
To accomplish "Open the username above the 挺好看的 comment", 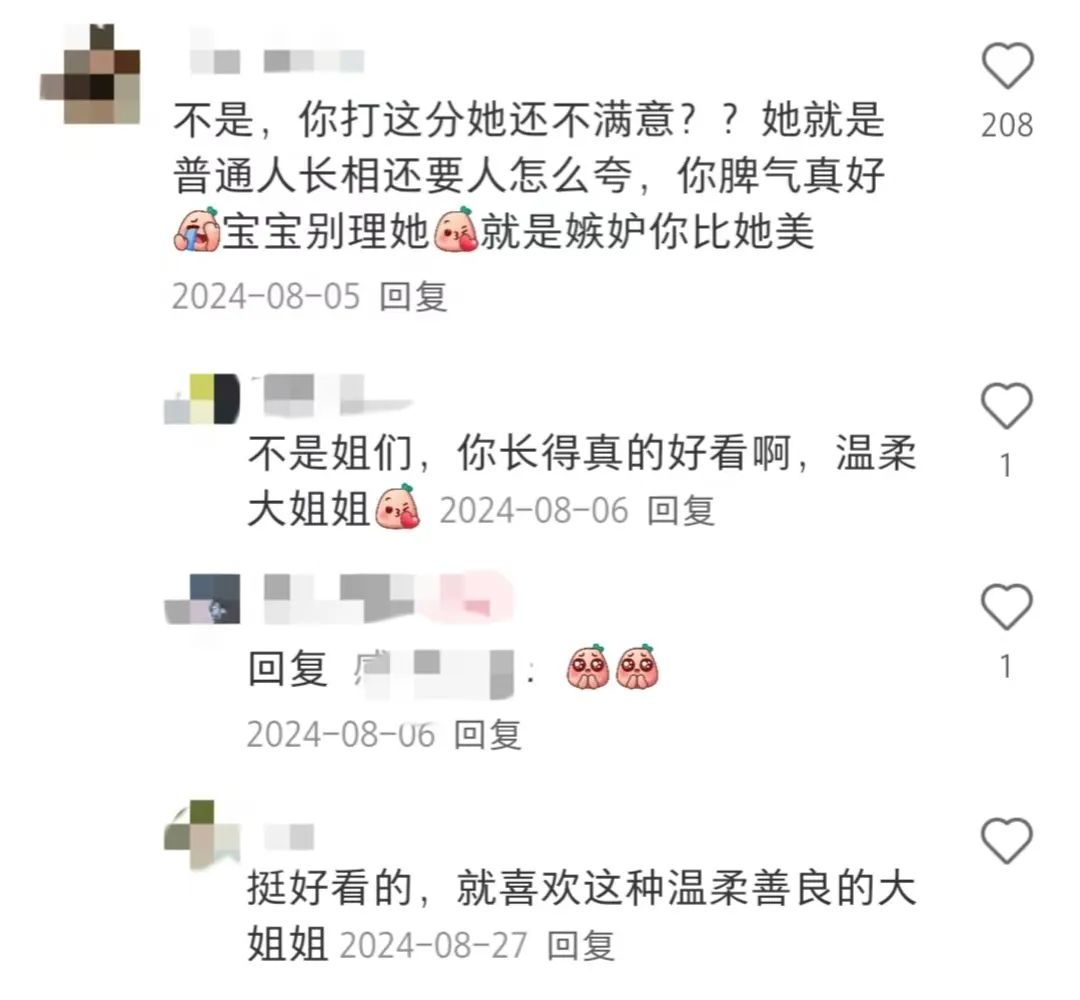I will (x=289, y=836).
